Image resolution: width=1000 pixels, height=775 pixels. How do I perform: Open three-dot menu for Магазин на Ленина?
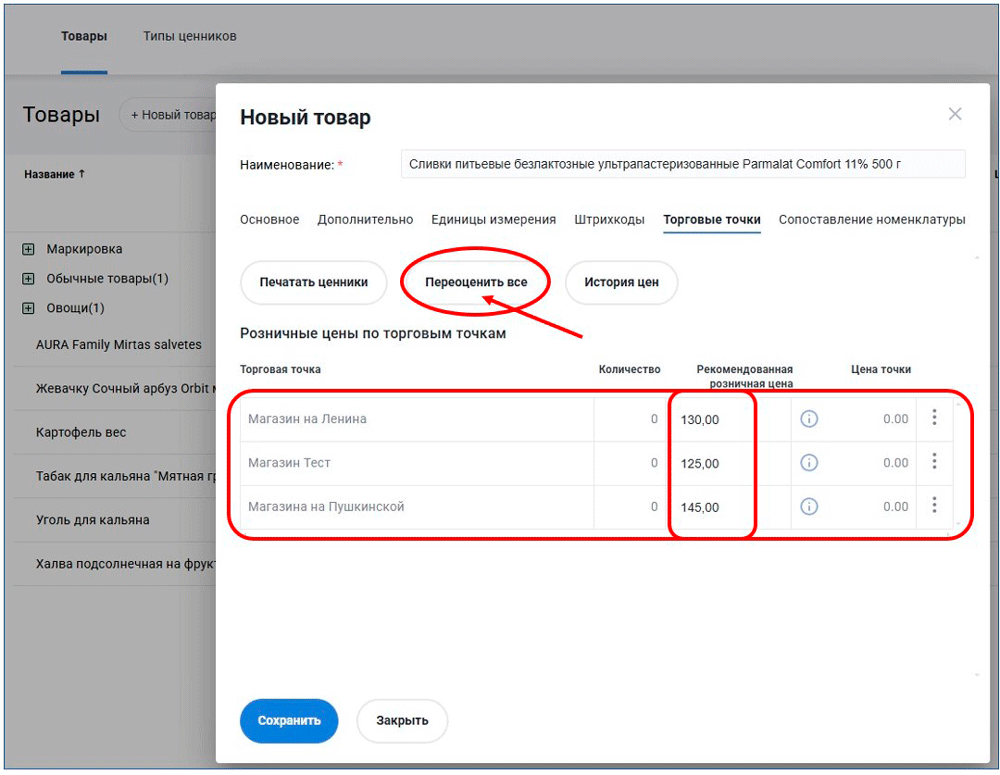(x=934, y=418)
